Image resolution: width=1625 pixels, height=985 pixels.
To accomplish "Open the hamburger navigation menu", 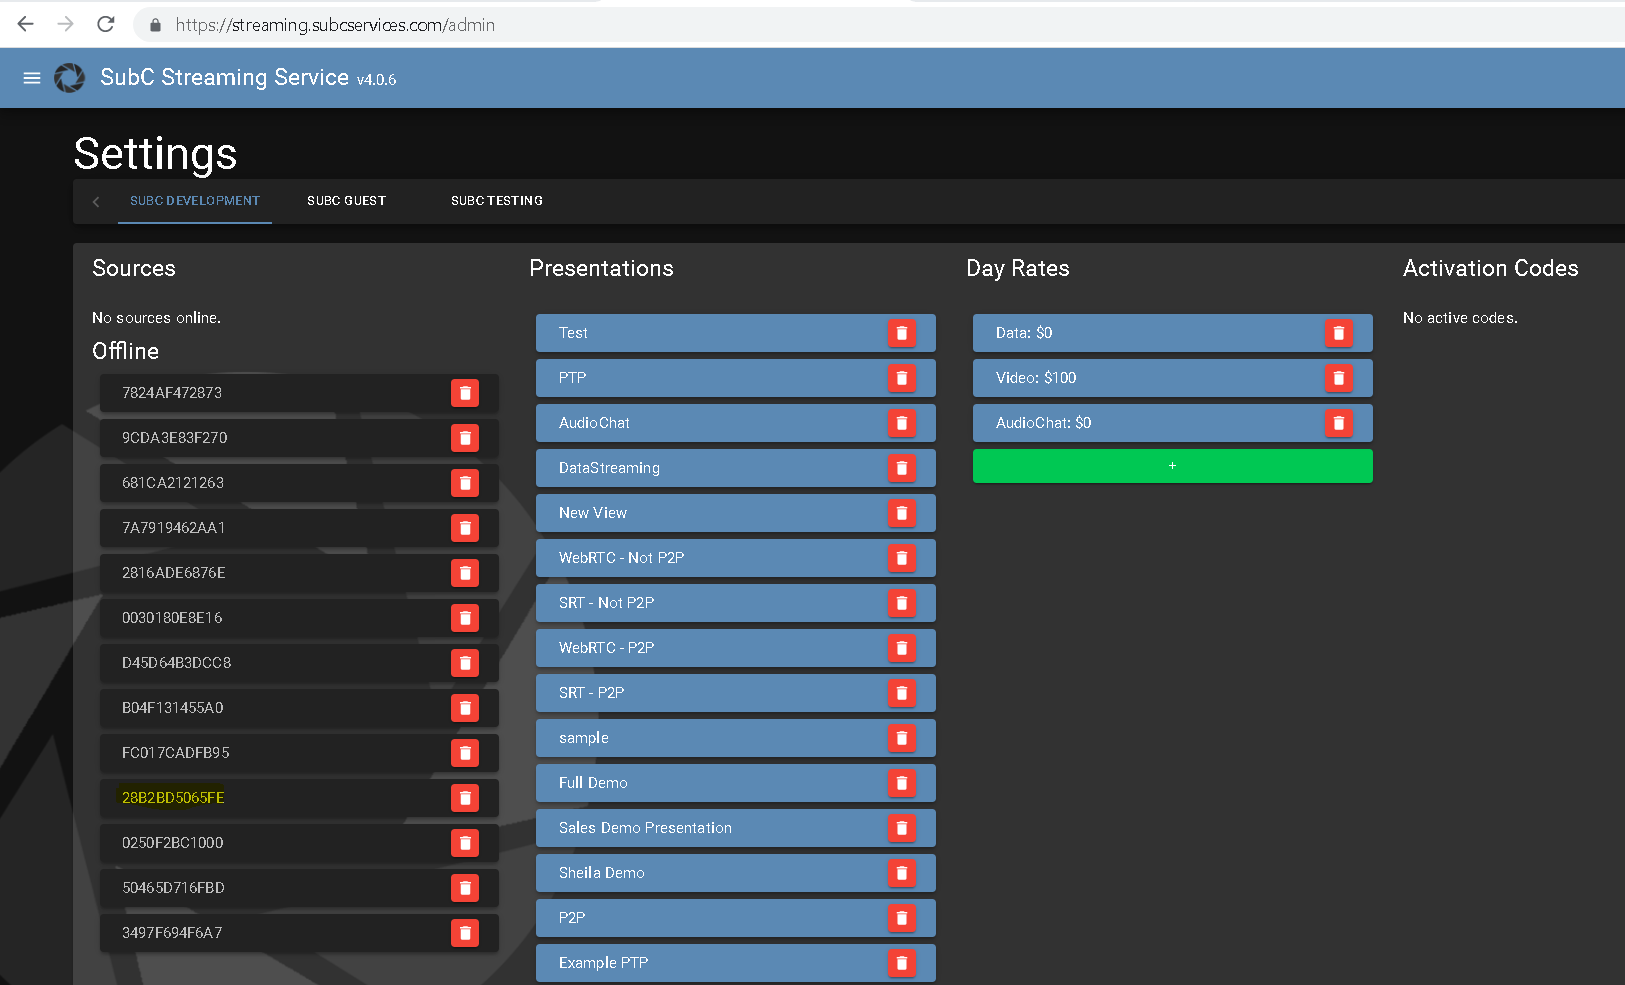I will click(32, 78).
